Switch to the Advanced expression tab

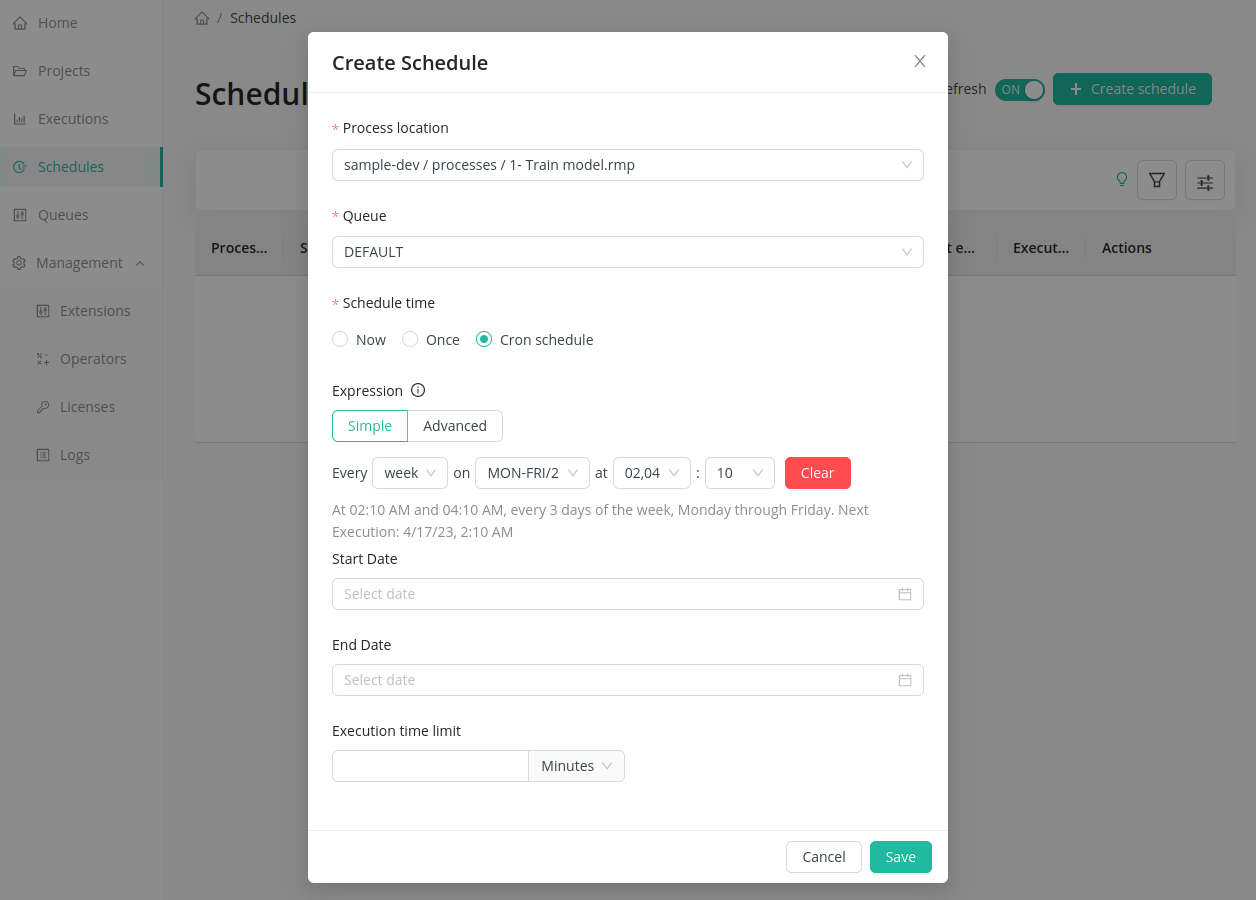(x=455, y=426)
